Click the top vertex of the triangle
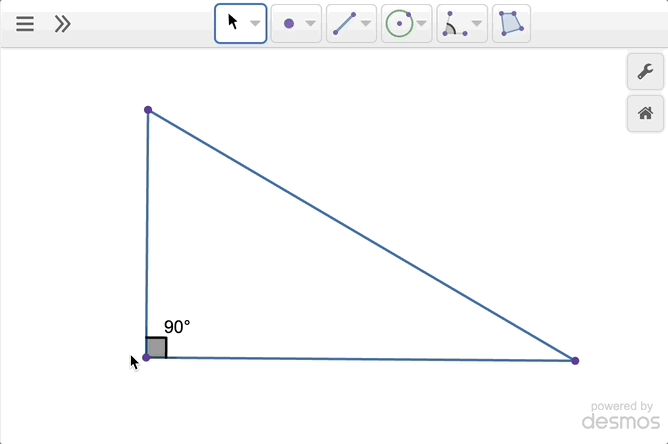Screen dimensions: 668x444 (148, 110)
